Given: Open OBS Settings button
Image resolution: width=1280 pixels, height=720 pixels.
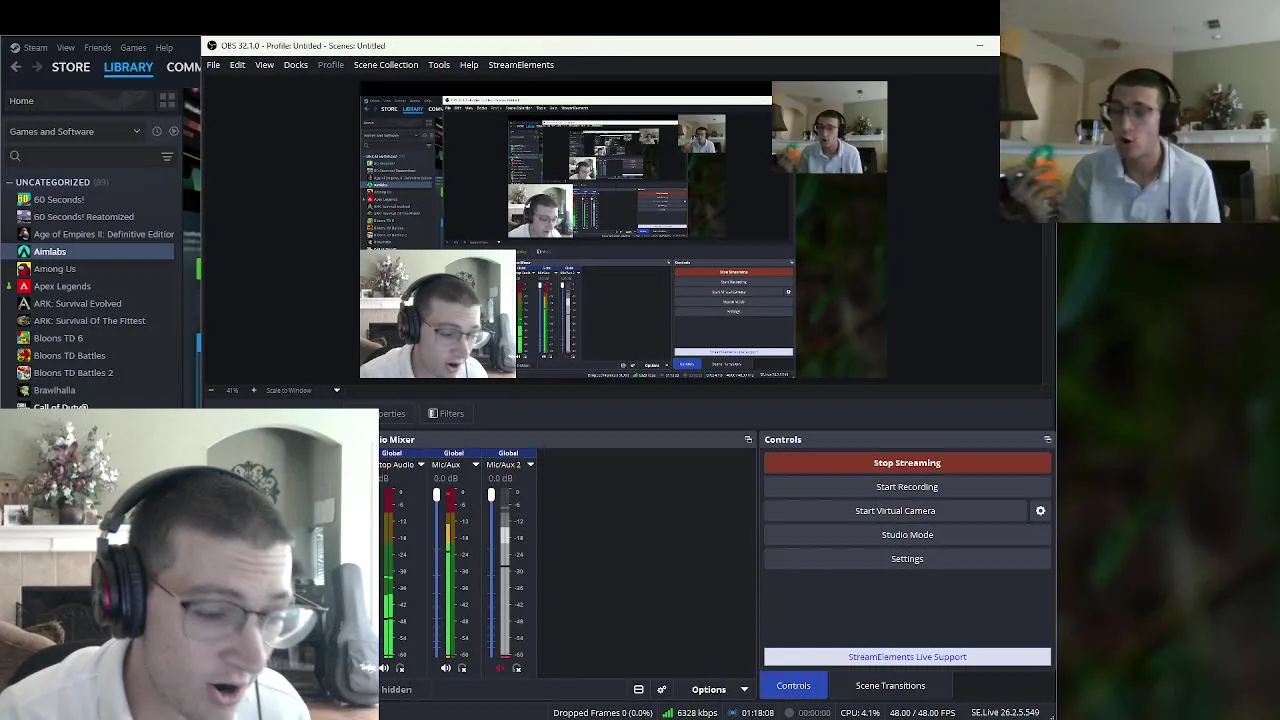Looking at the screenshot, I should [907, 559].
